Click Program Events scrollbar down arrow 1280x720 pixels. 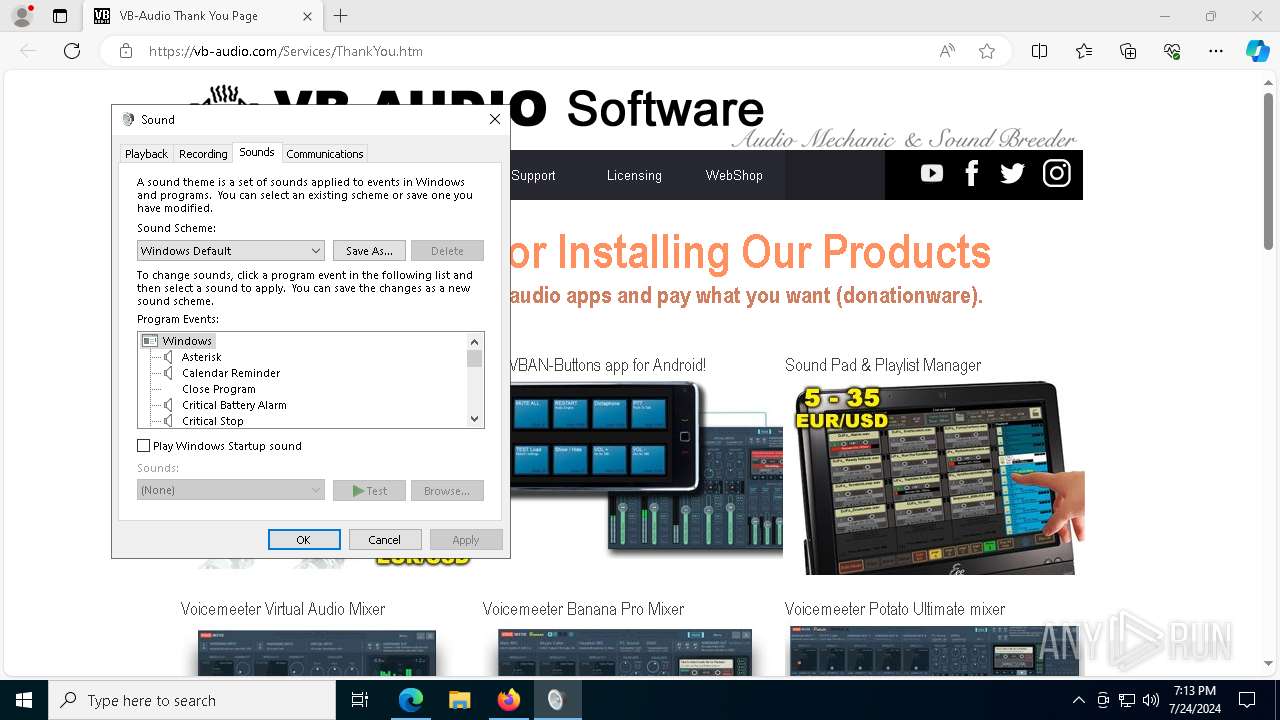pos(475,420)
